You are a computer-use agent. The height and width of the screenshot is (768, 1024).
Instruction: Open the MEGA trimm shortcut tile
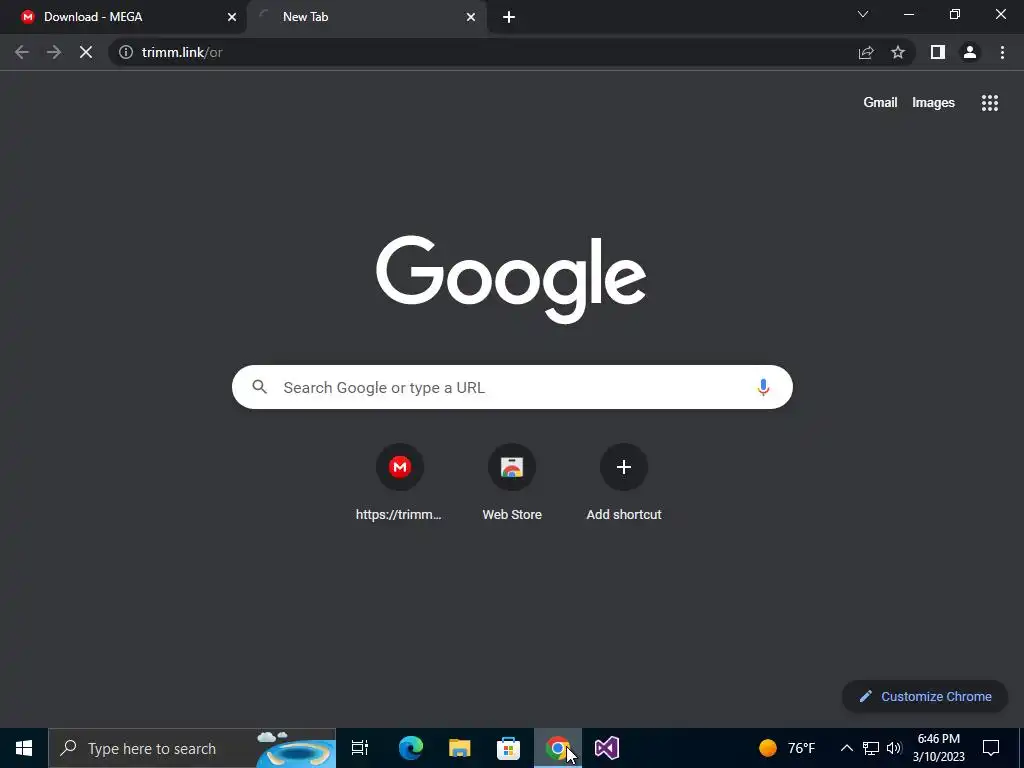tap(399, 483)
